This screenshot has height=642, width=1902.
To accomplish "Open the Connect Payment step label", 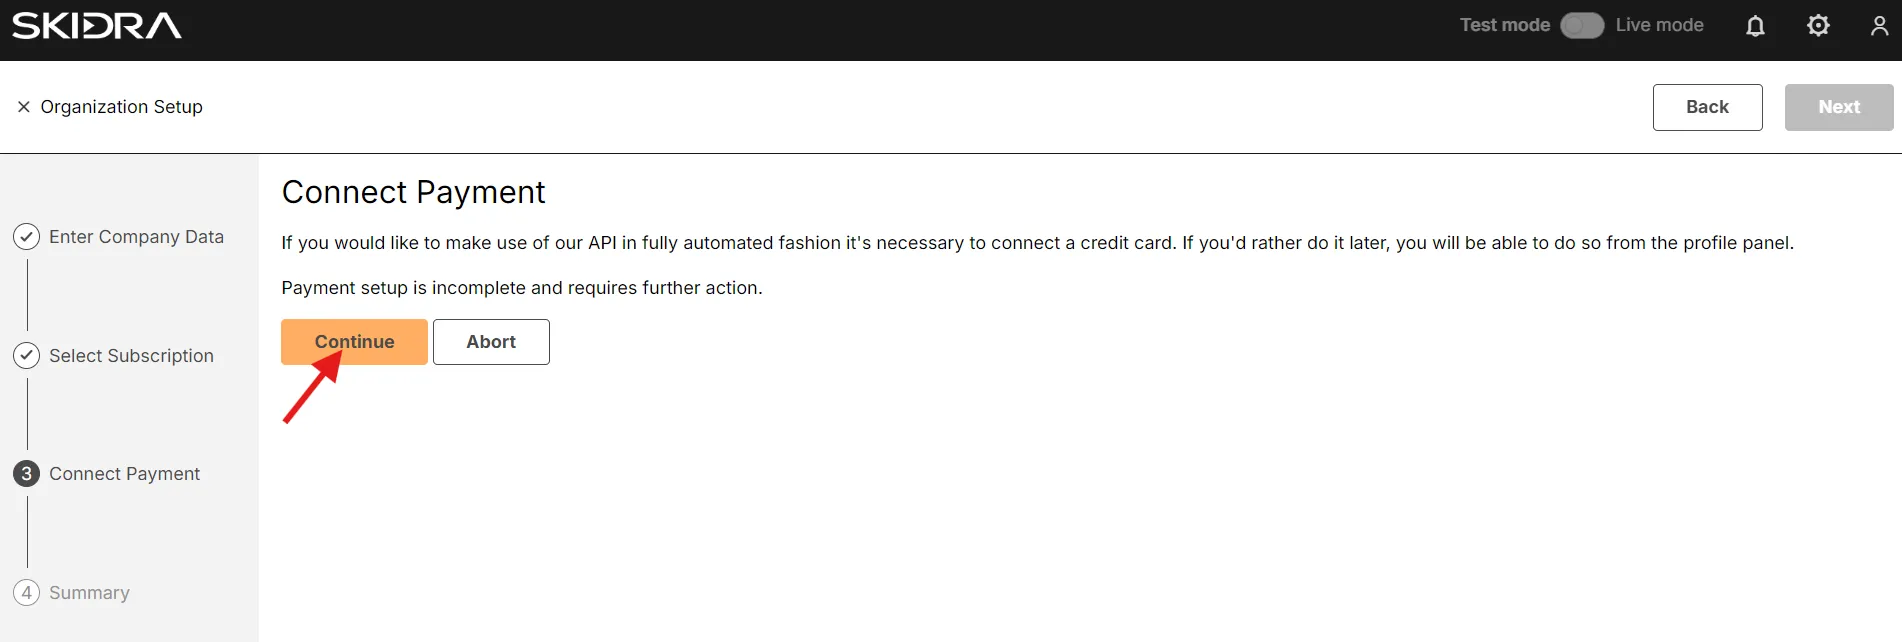I will pos(124,474).
